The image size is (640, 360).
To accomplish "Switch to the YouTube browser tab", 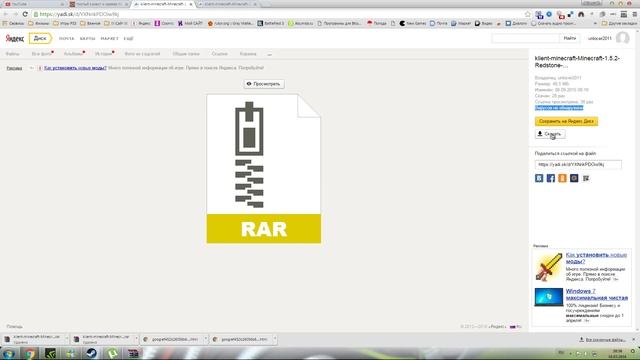I will pos(33,4).
